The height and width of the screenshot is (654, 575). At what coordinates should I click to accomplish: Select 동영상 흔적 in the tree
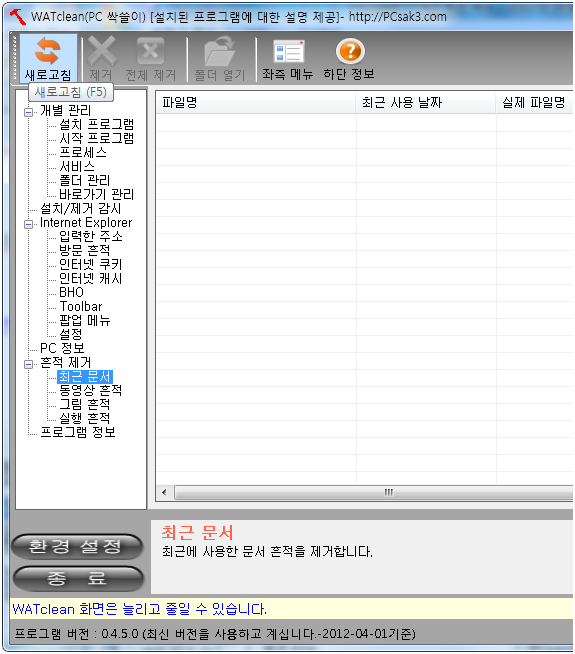90,390
